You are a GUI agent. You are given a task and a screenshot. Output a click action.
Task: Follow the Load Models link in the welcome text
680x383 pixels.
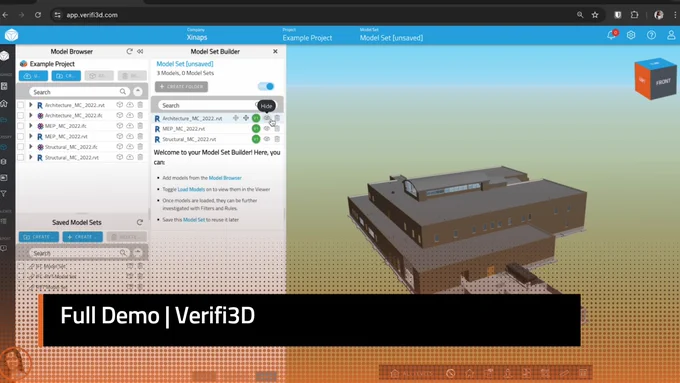click(191, 189)
